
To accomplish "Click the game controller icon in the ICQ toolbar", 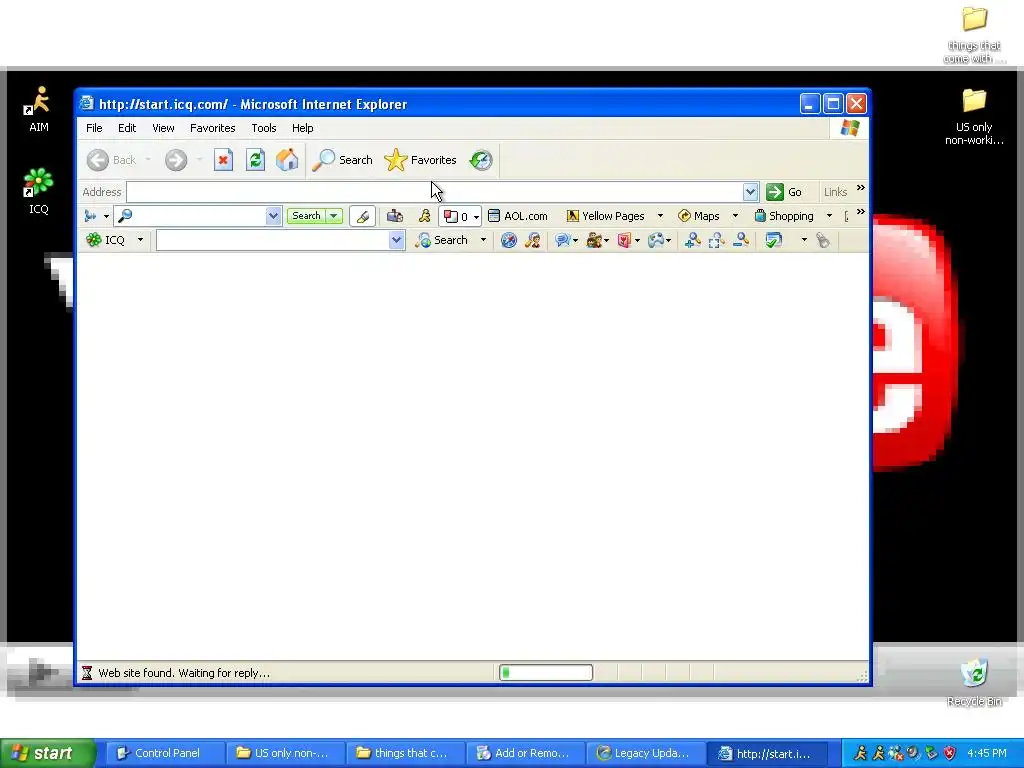I will (x=656, y=240).
